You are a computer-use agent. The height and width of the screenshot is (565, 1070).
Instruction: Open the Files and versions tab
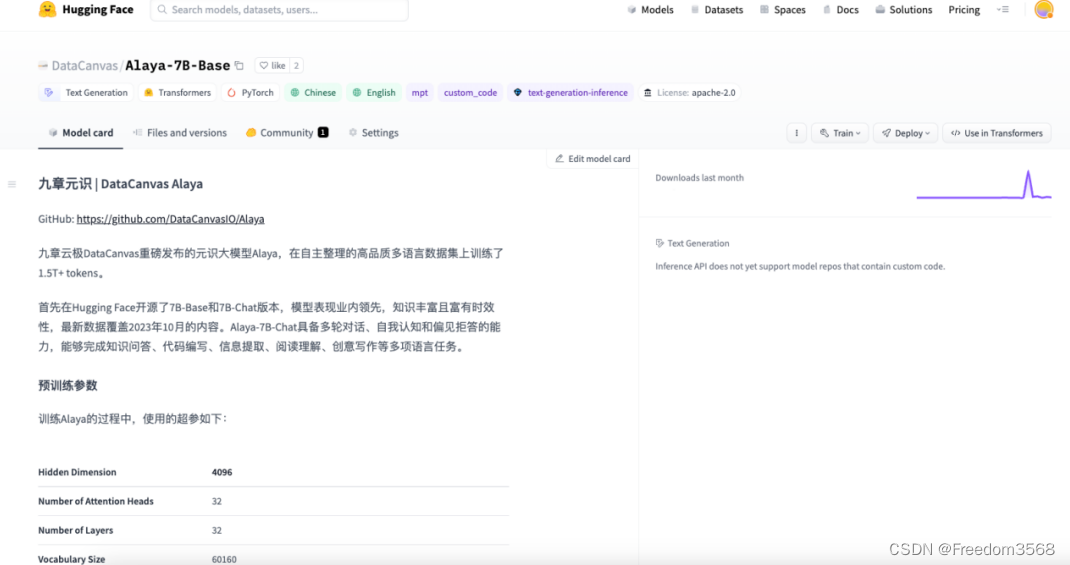pyautogui.click(x=179, y=133)
